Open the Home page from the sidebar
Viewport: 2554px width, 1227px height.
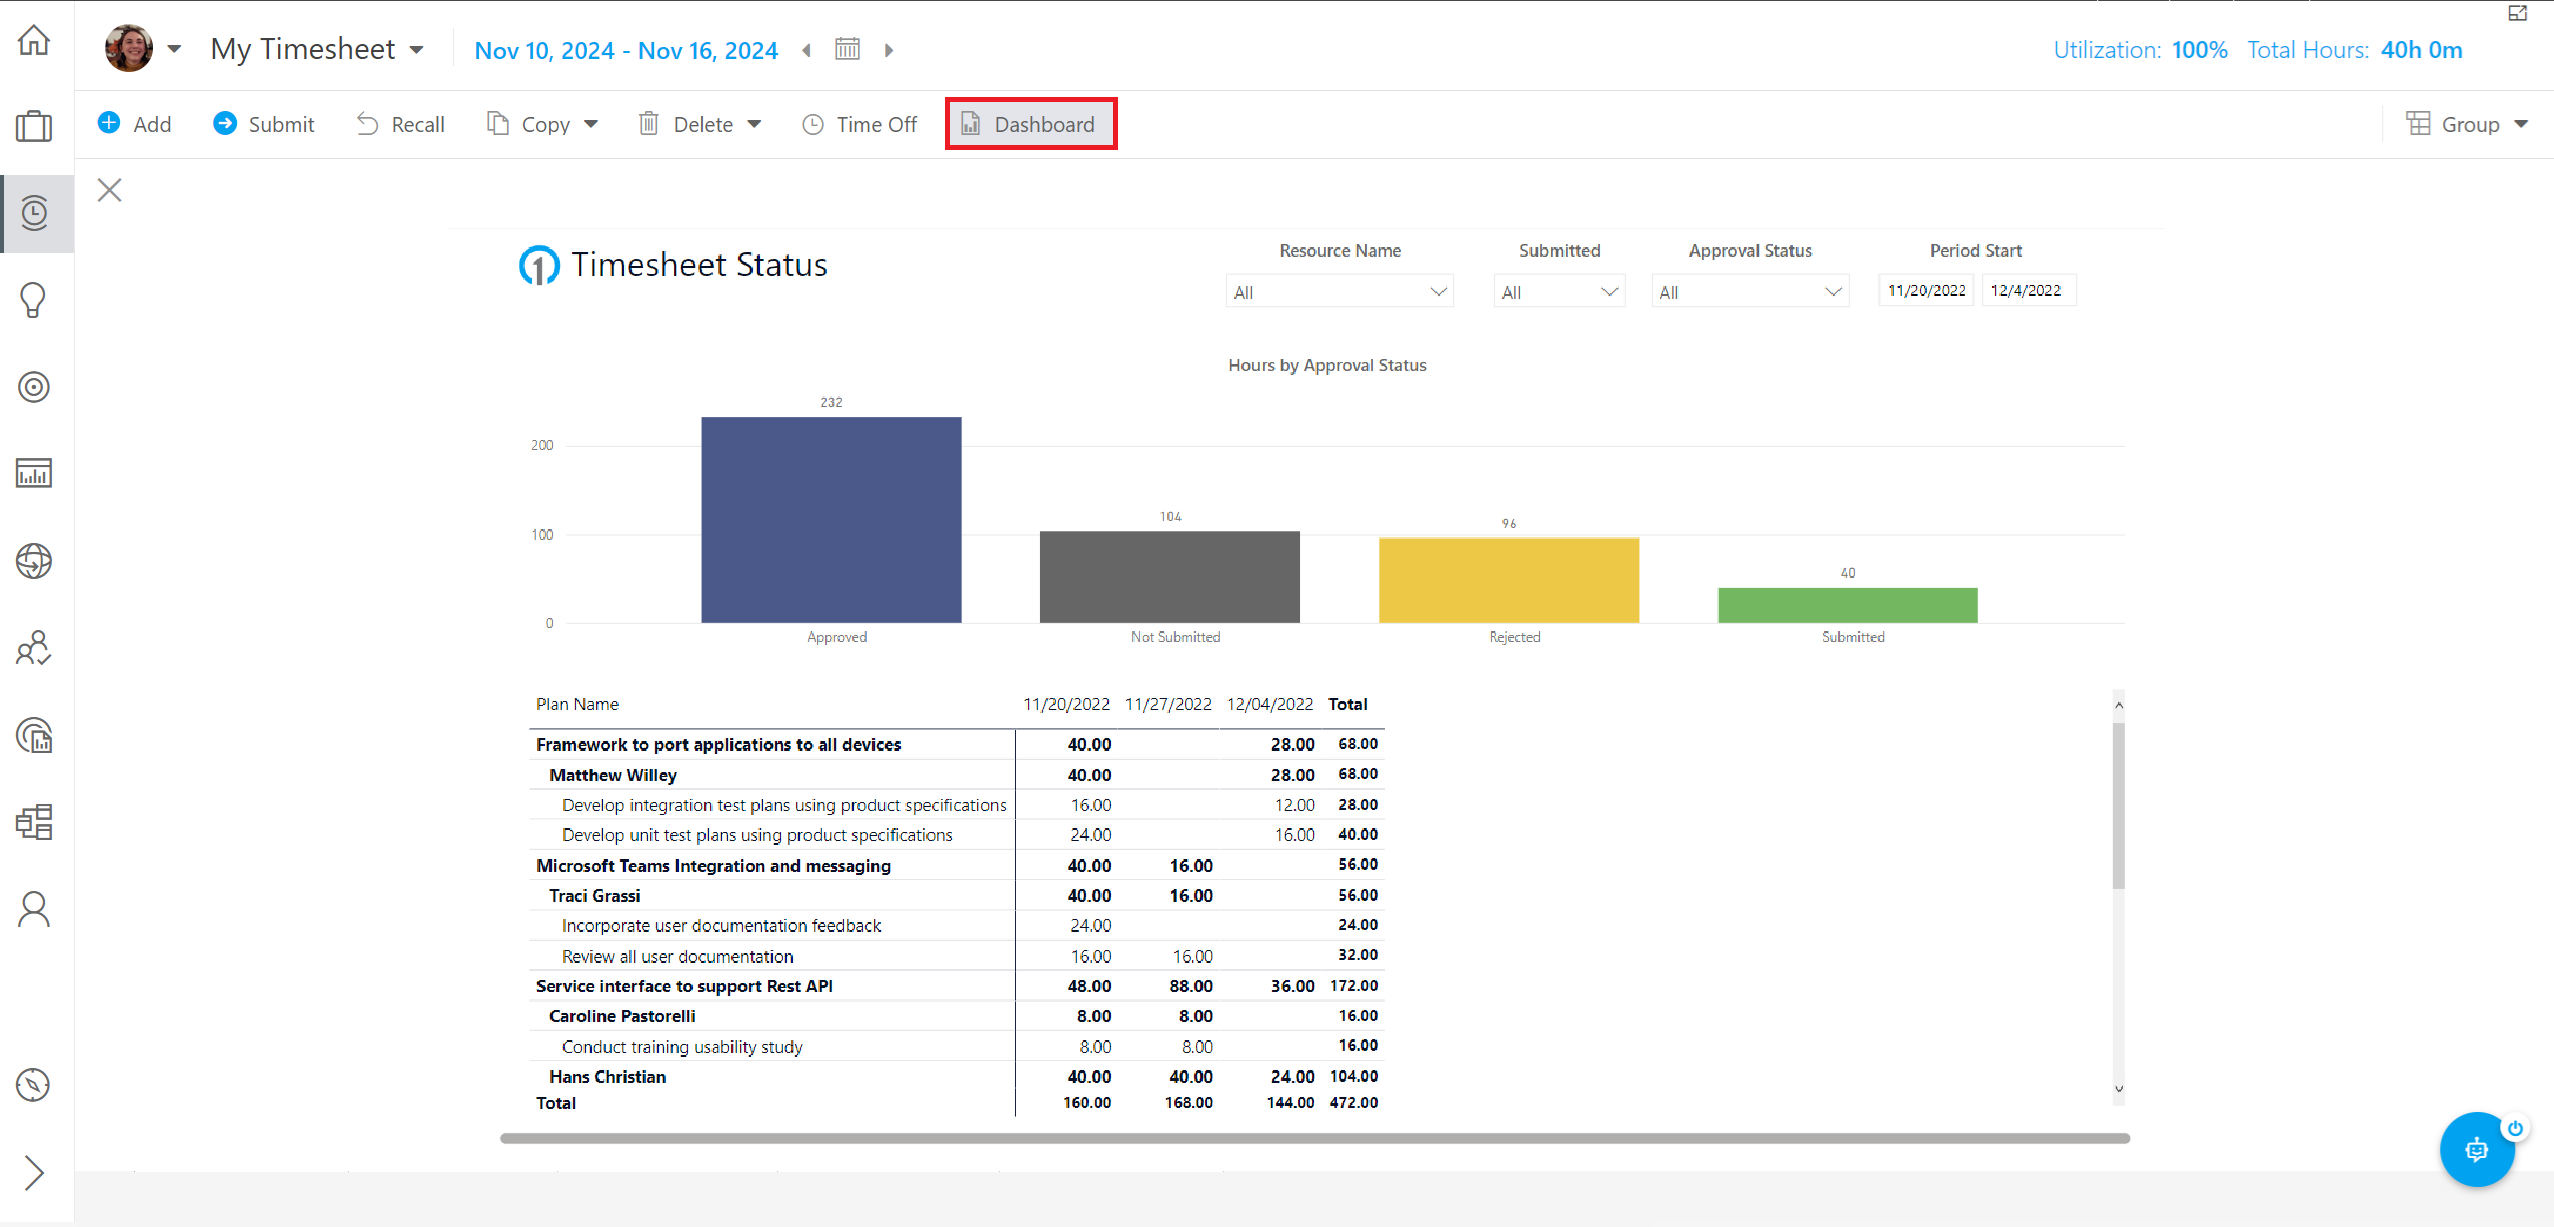pyautogui.click(x=35, y=39)
